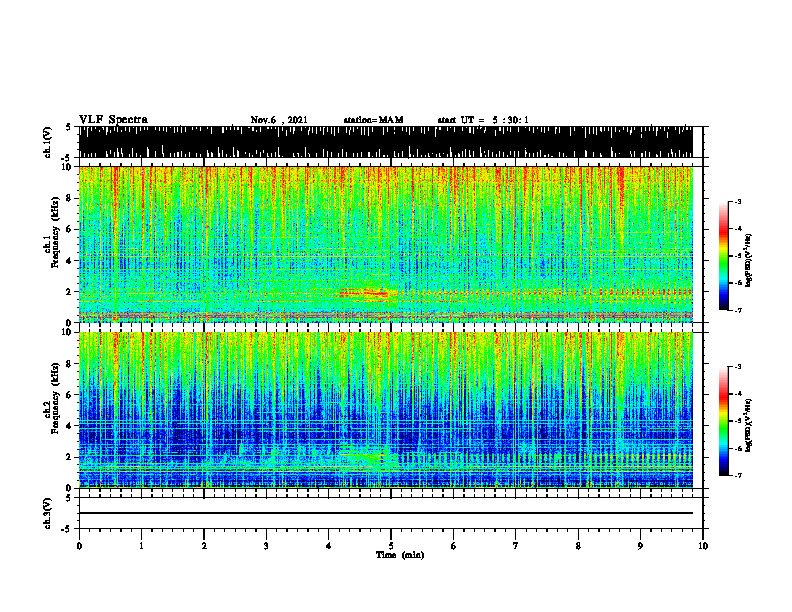Click the "ch.3(V)" axis label
Screen dimensions: 792x612
pos(48,513)
